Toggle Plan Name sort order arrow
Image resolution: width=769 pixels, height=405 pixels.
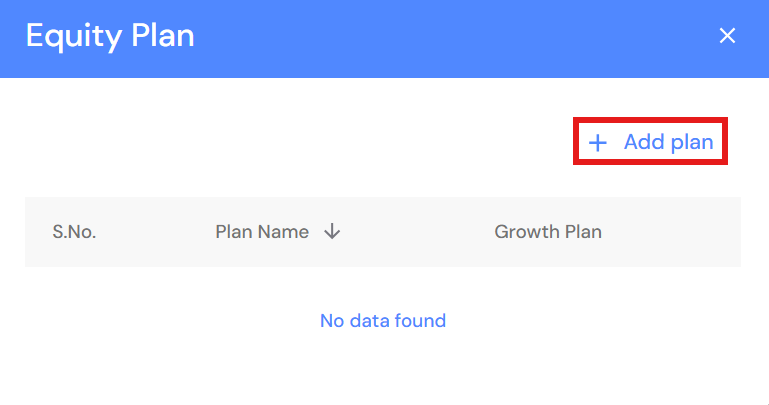coord(332,232)
